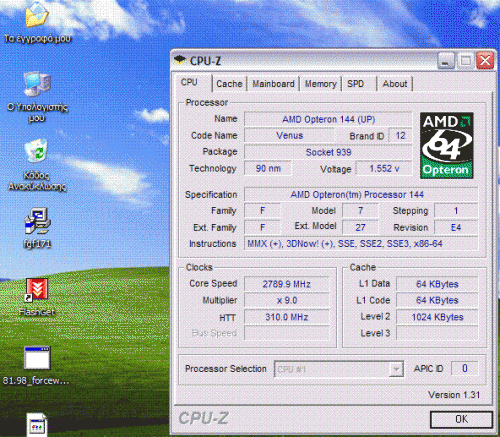Switch to the SPD tab
Viewport: 500px width, 437px height.
coord(355,84)
